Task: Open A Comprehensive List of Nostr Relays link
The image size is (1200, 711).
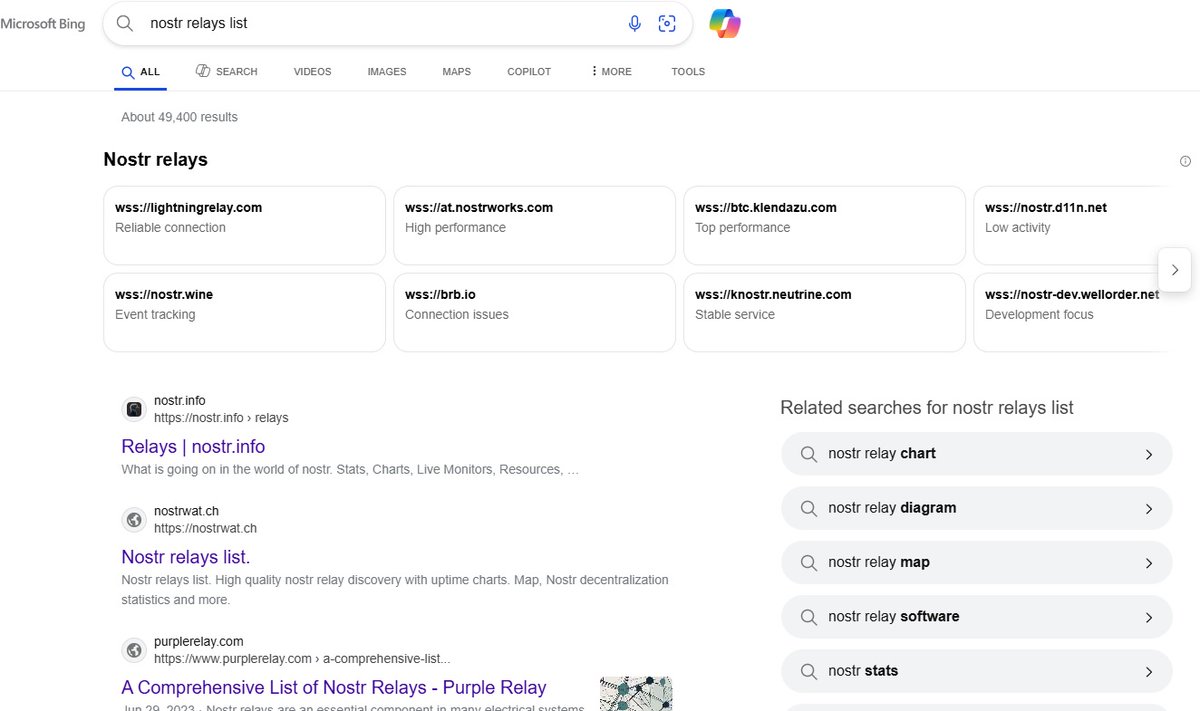Action: [x=334, y=687]
